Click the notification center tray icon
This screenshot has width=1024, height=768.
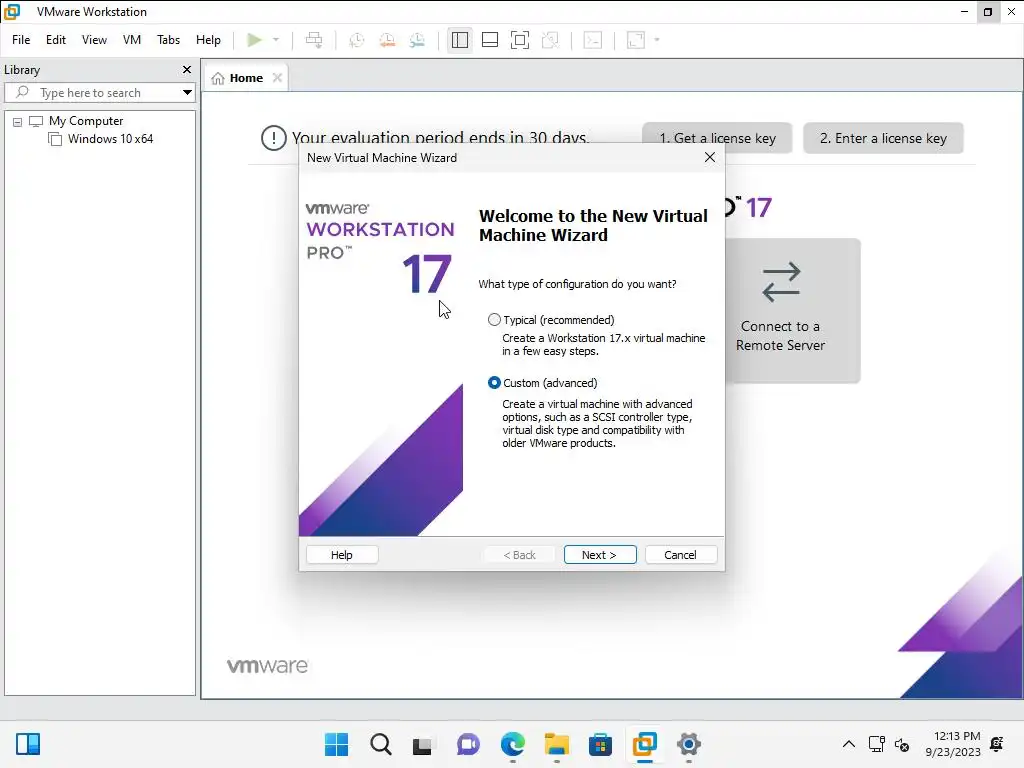[997, 744]
